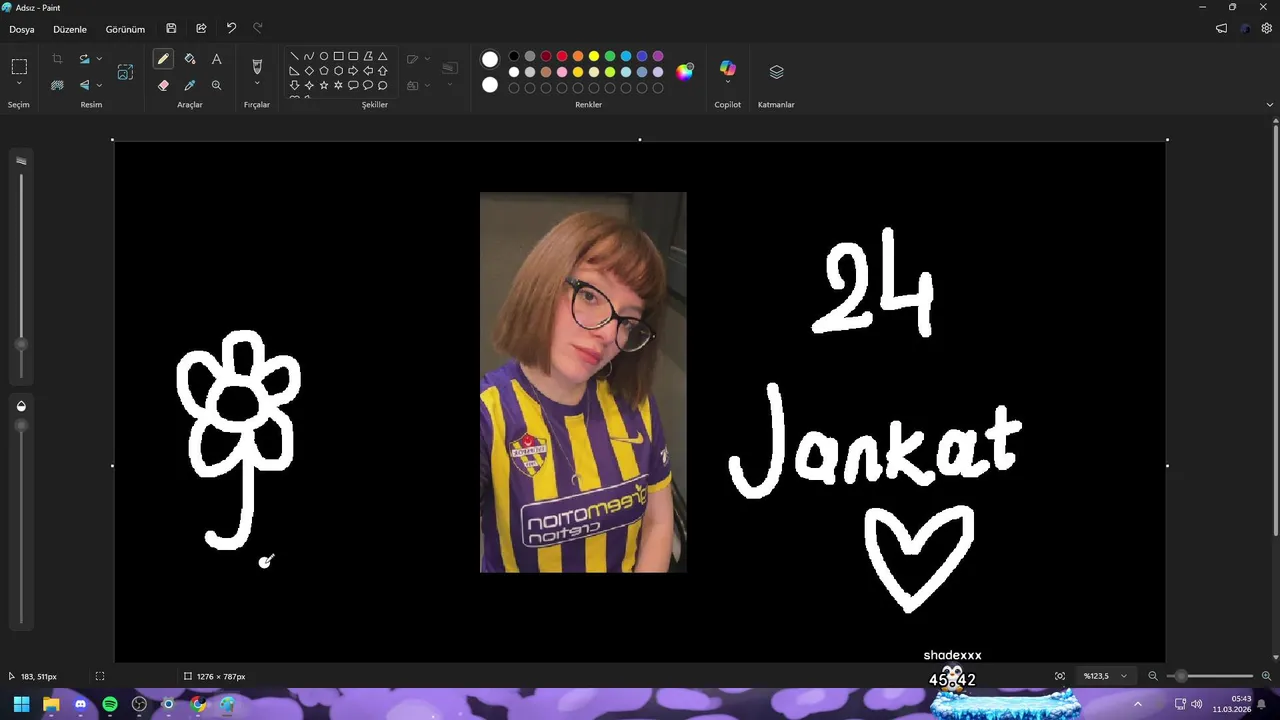Pick the green color swatch
The image size is (1280, 720).
click(610, 56)
